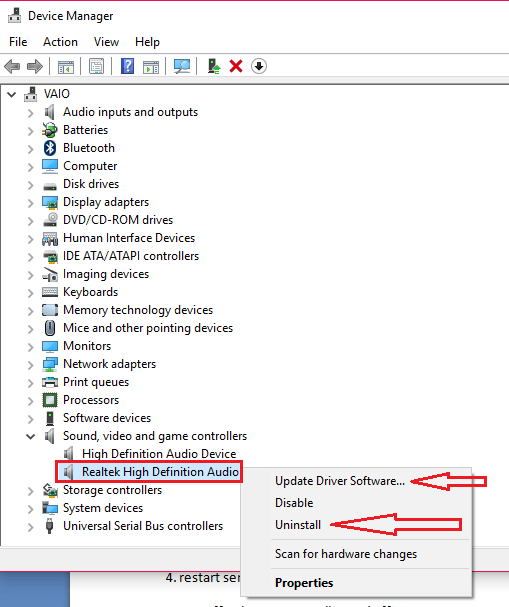Screen dimensions: 509x607
Task: Select Realtek High Definition Audio device
Action: [x=160, y=472]
